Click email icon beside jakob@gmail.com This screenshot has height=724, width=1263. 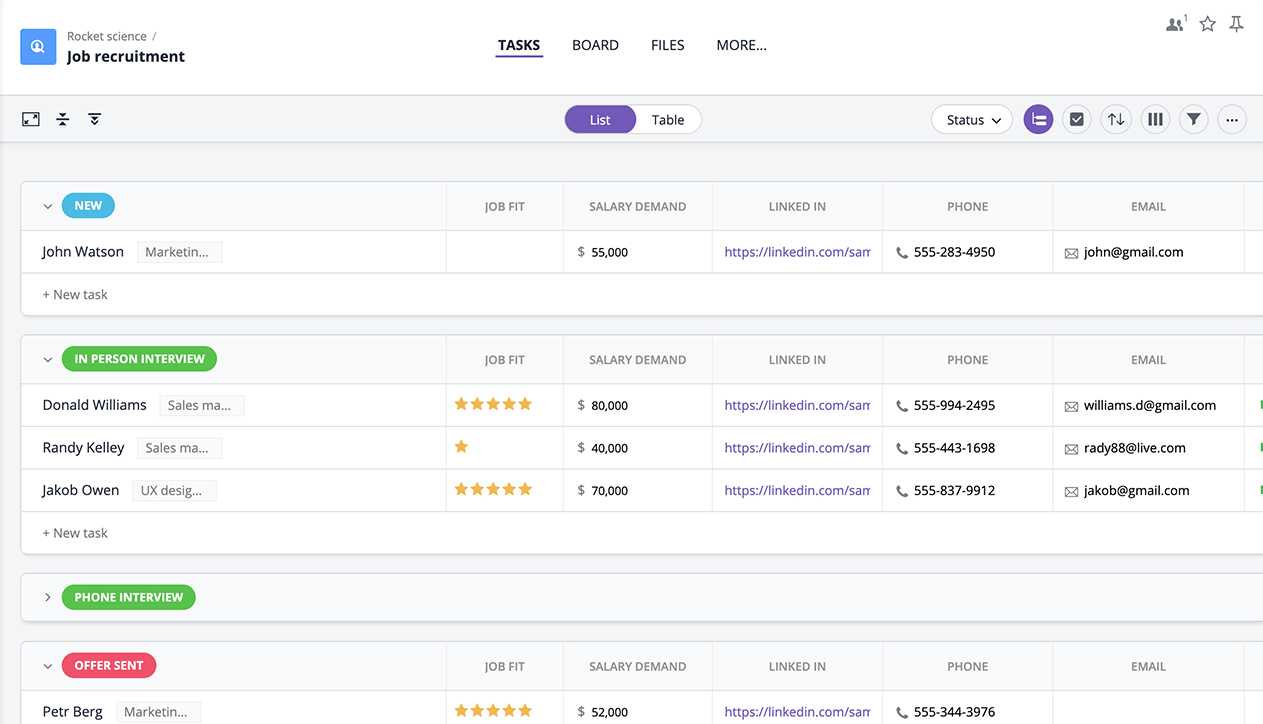pos(1071,491)
